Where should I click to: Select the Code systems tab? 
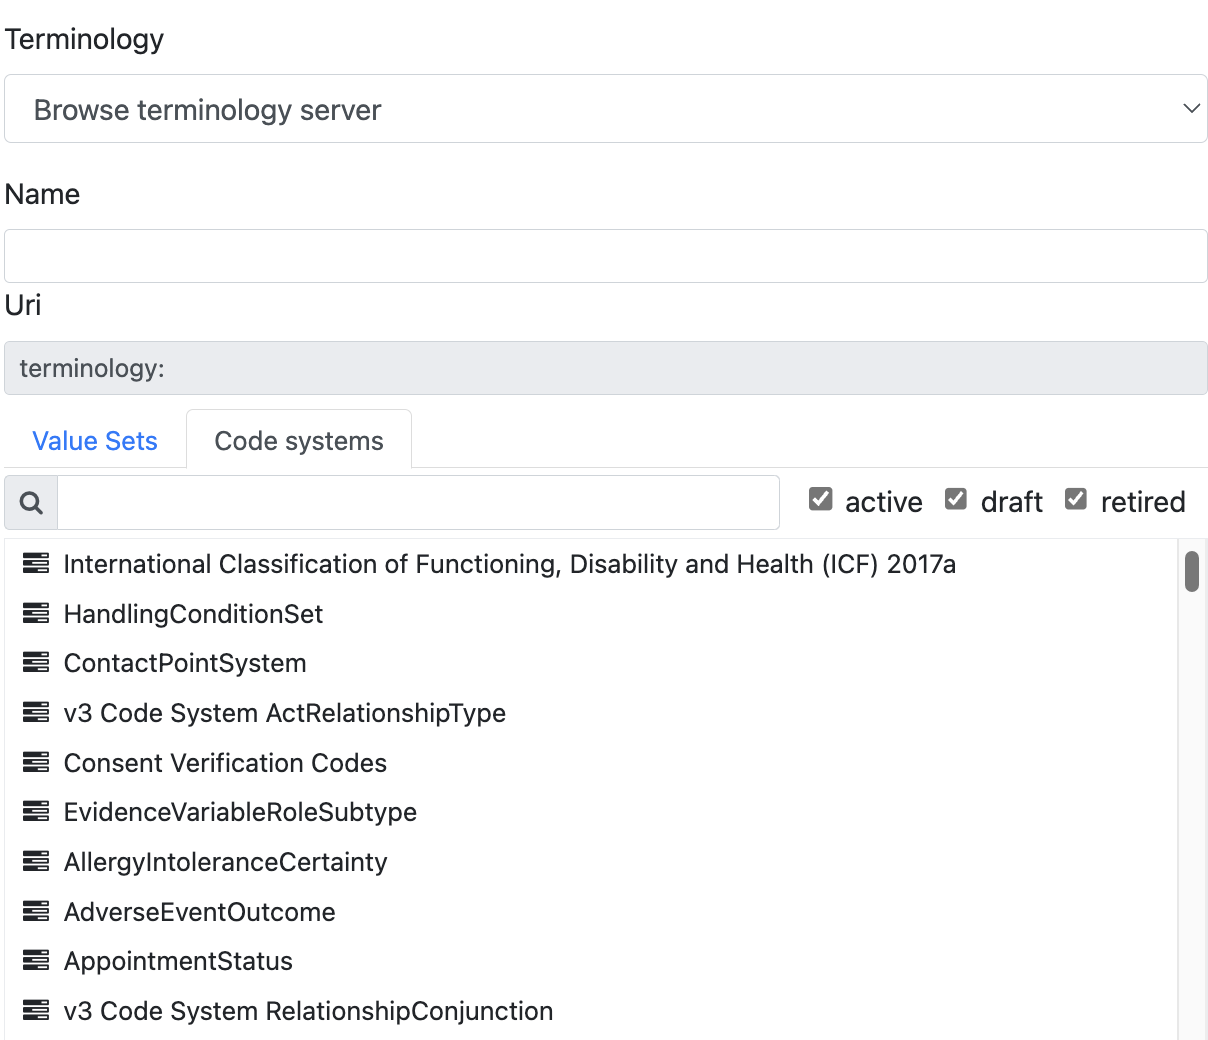coord(299,441)
